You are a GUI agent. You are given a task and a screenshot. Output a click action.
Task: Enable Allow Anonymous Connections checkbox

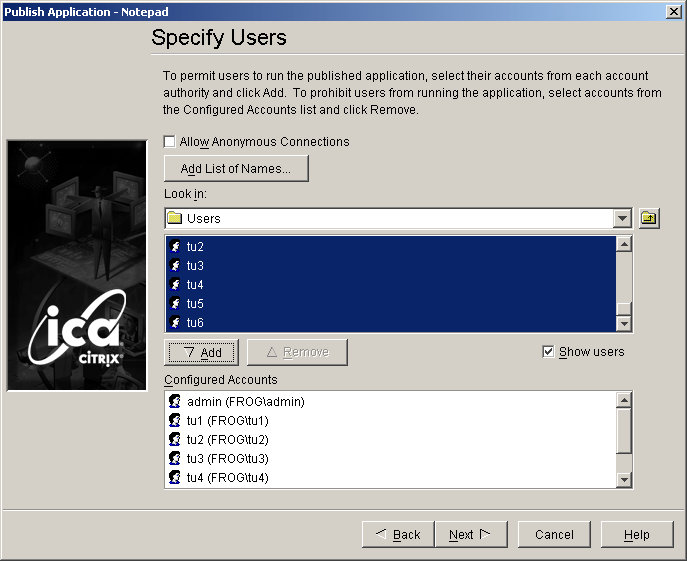pyautogui.click(x=170, y=142)
